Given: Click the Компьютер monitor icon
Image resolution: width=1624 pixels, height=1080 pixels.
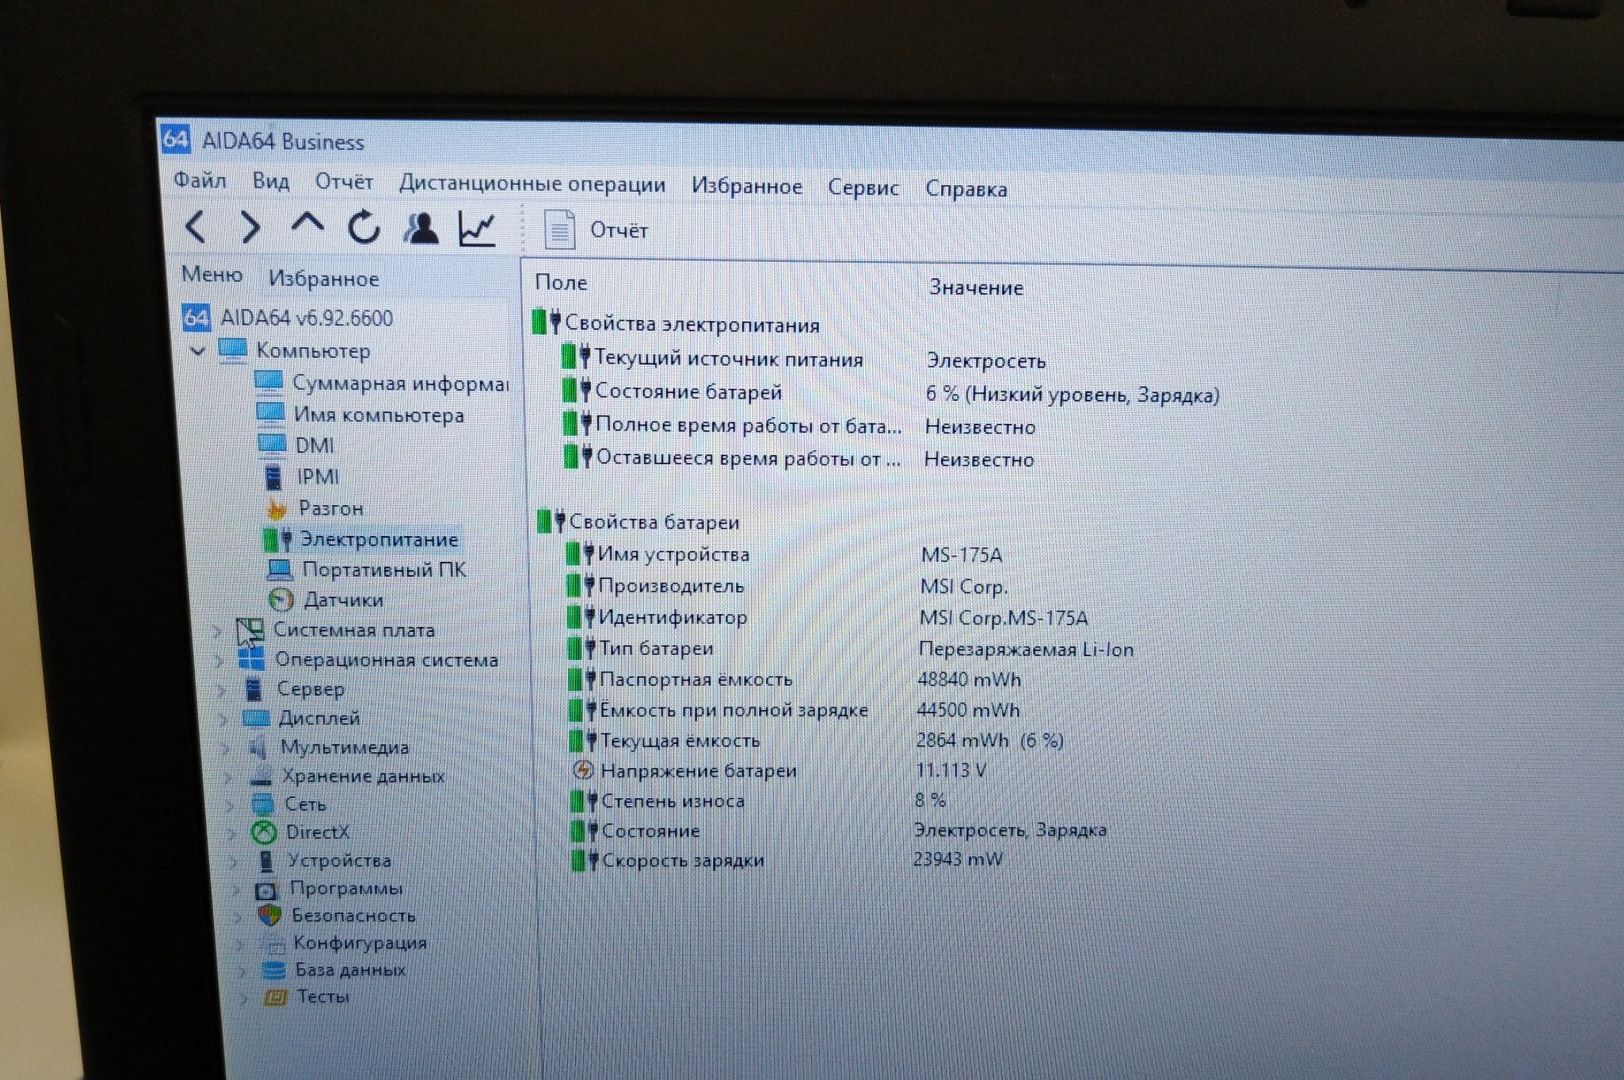Looking at the screenshot, I should coord(232,350).
